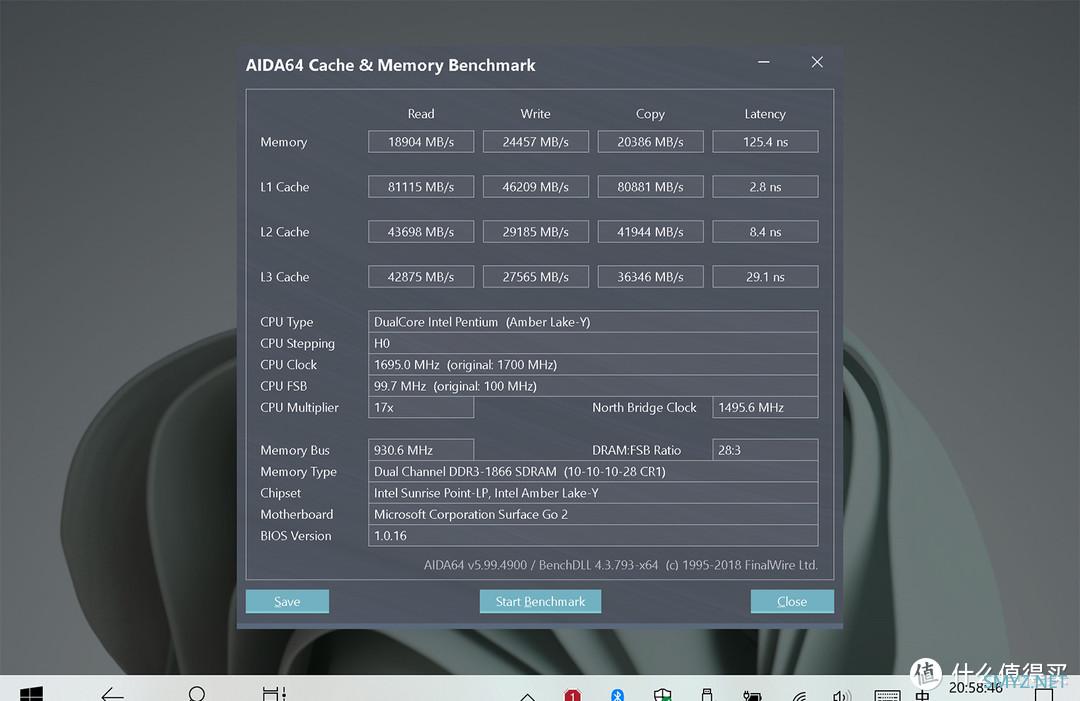The height and width of the screenshot is (701, 1080).
Task: Click L2 Cache Latency 8.4 ns
Action: pos(765,232)
